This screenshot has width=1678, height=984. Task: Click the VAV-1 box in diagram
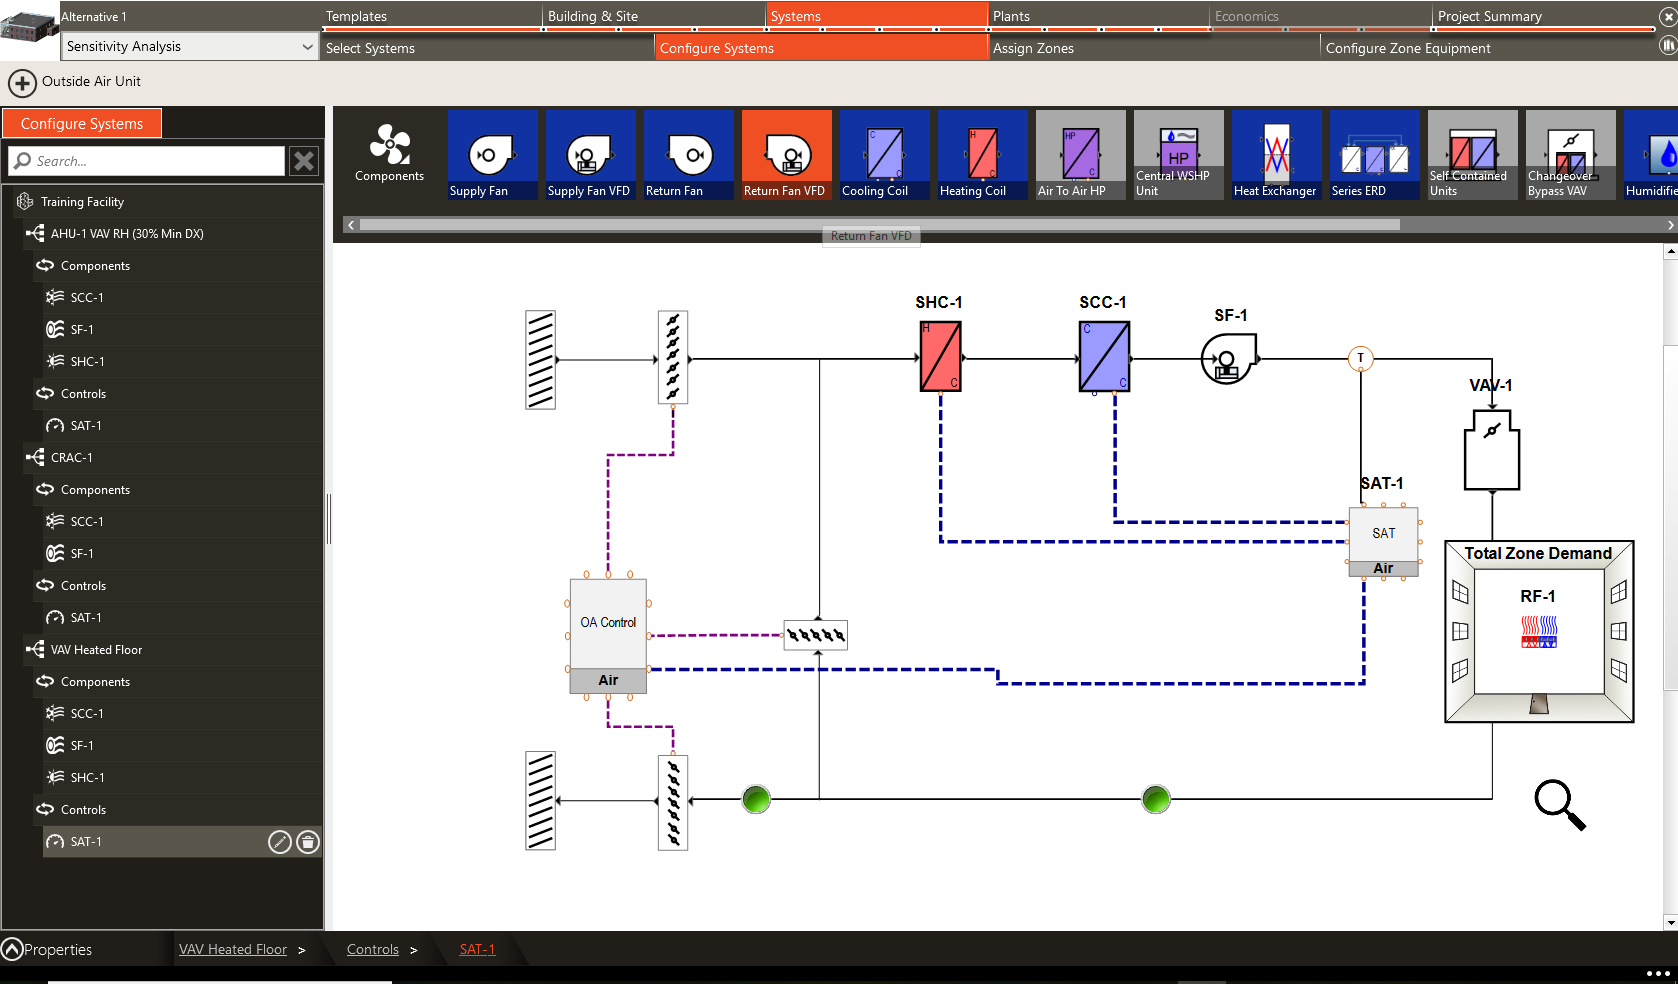tap(1492, 449)
